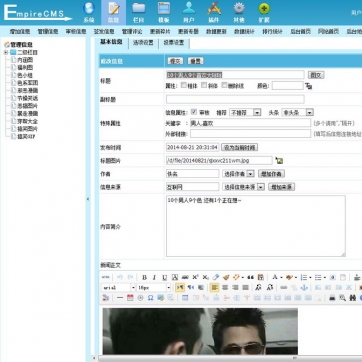The image size is (362, 362).
Task: Insert a special character using the omega icon
Action: [x=150, y=298]
